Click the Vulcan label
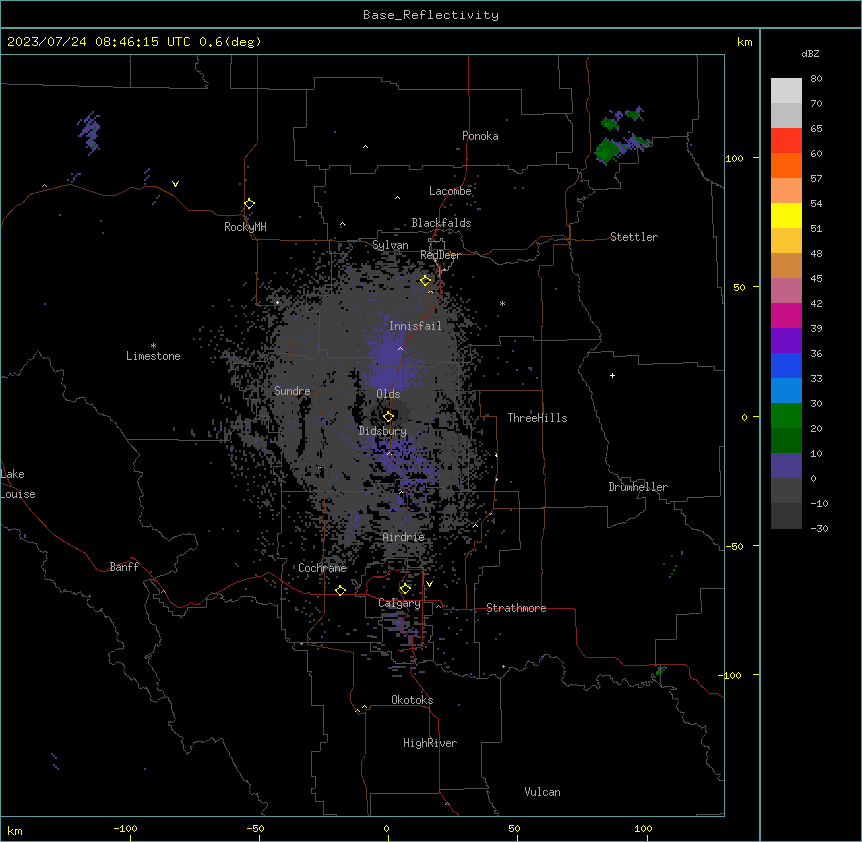The width and height of the screenshot is (862, 842). pyautogui.click(x=542, y=792)
